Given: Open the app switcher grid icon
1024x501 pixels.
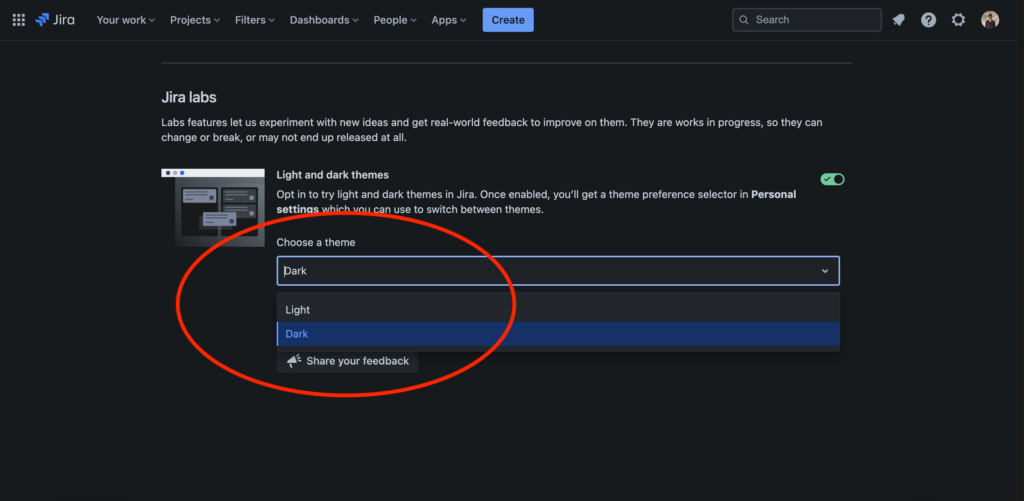Looking at the screenshot, I should 19,20.
